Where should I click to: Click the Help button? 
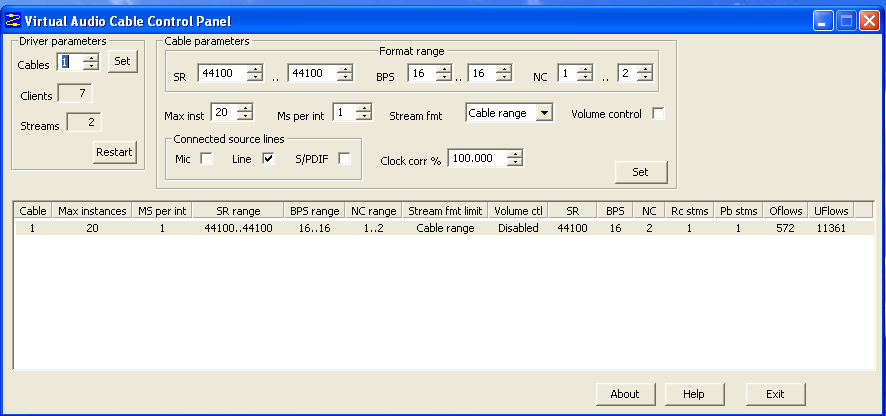coord(694,394)
